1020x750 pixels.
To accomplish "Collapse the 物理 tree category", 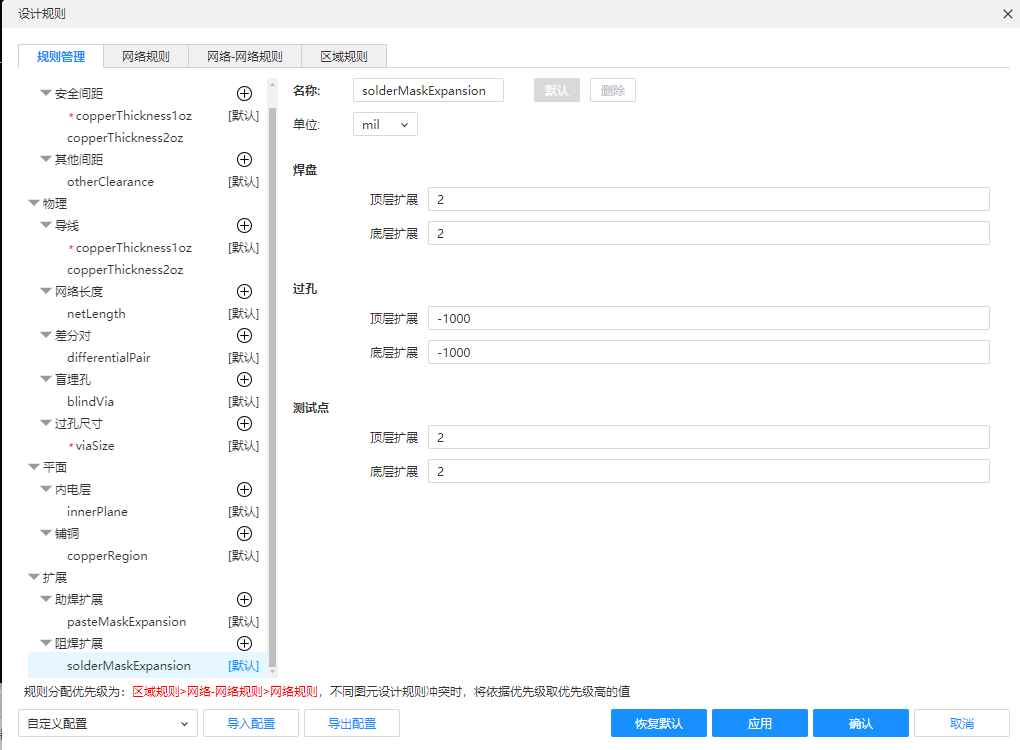I will [34, 203].
